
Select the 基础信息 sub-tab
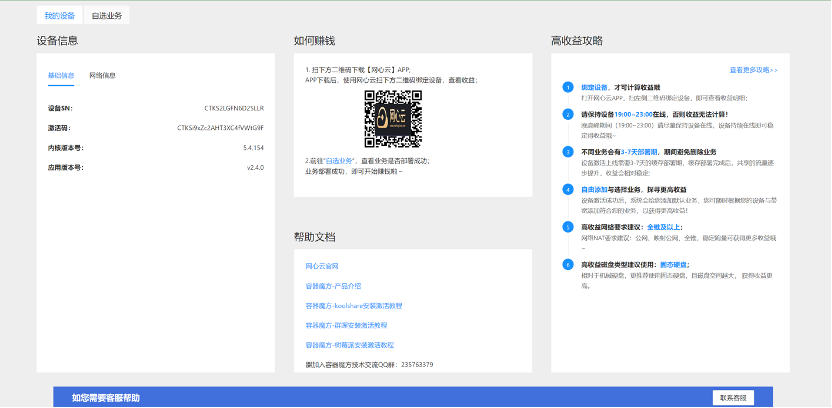[61, 75]
